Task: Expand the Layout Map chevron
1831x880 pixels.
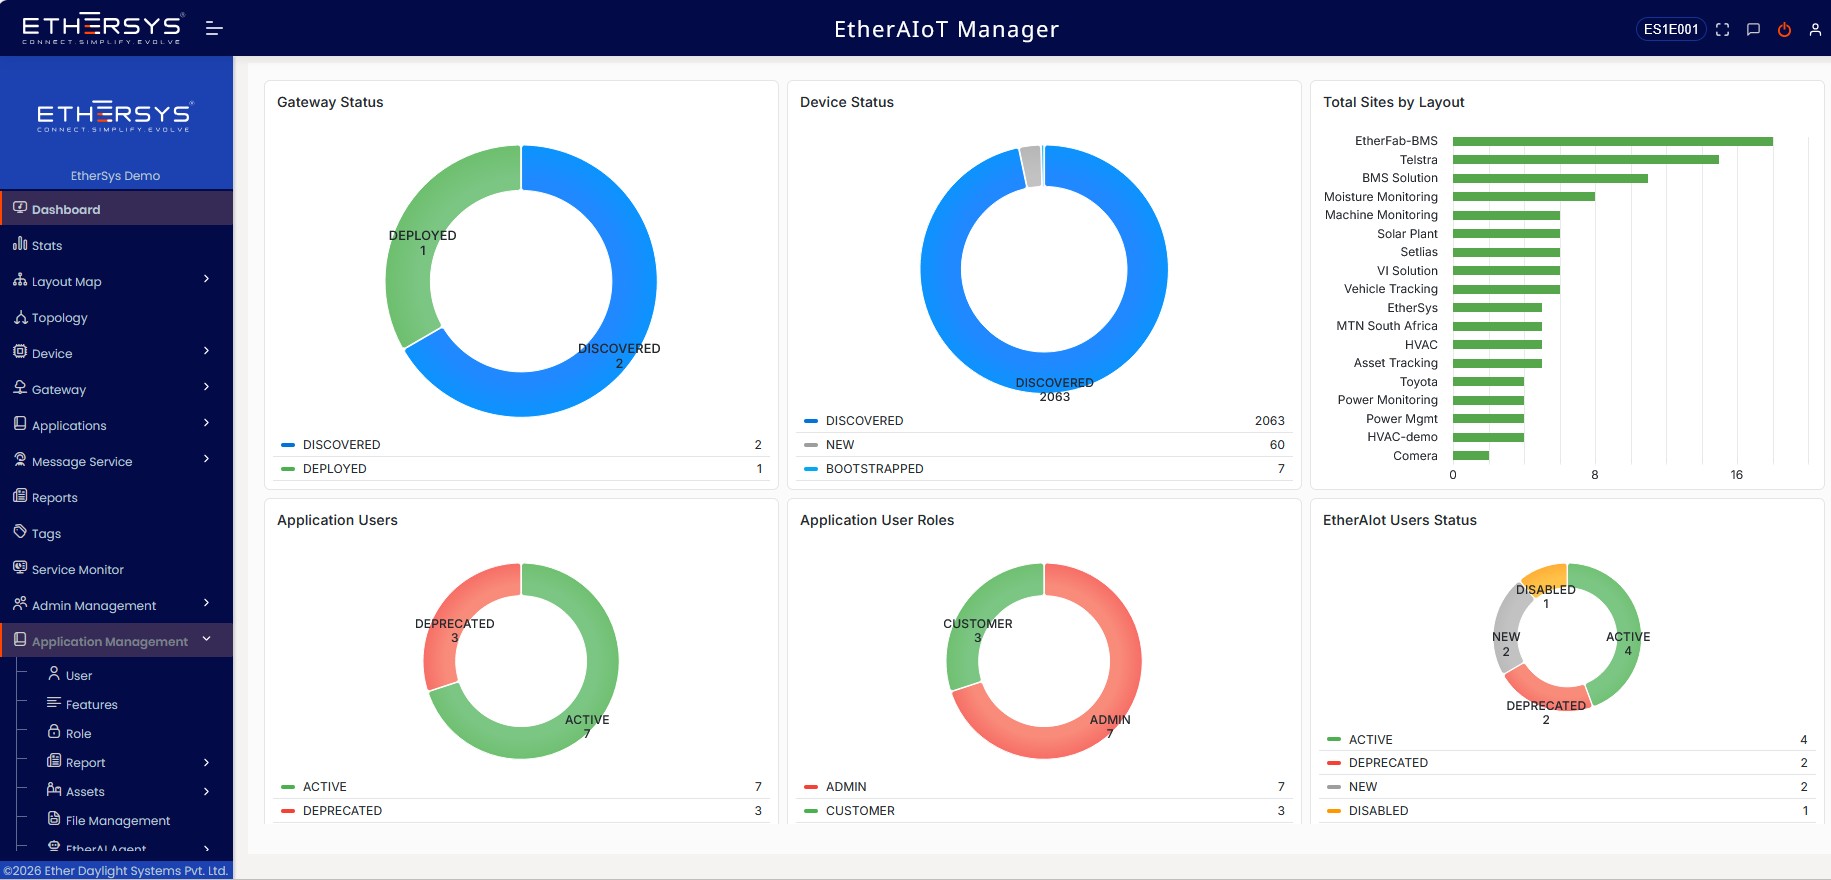Action: tap(206, 279)
